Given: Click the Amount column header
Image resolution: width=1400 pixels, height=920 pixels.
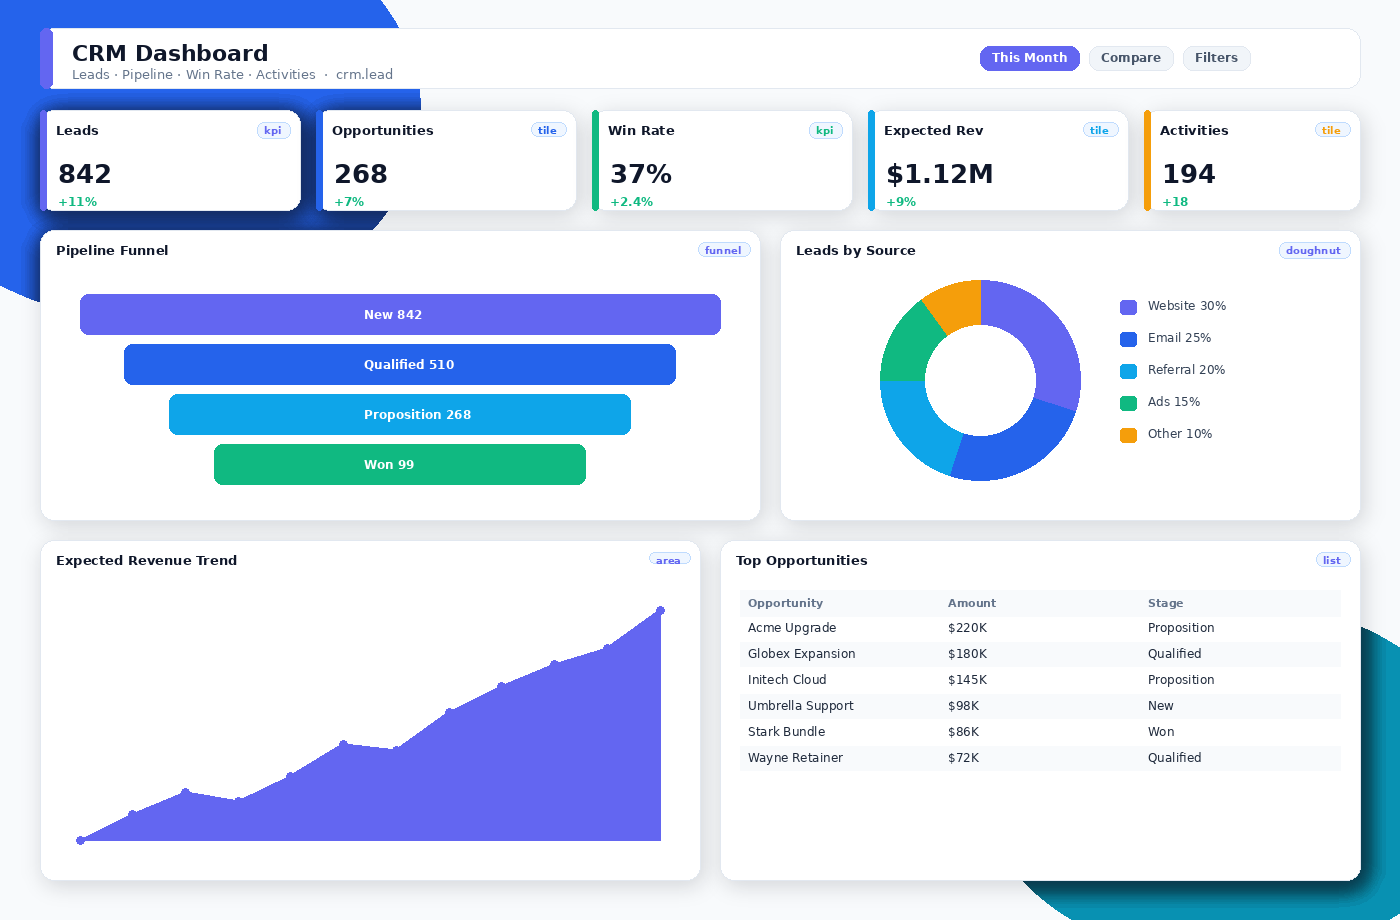Looking at the screenshot, I should (972, 603).
